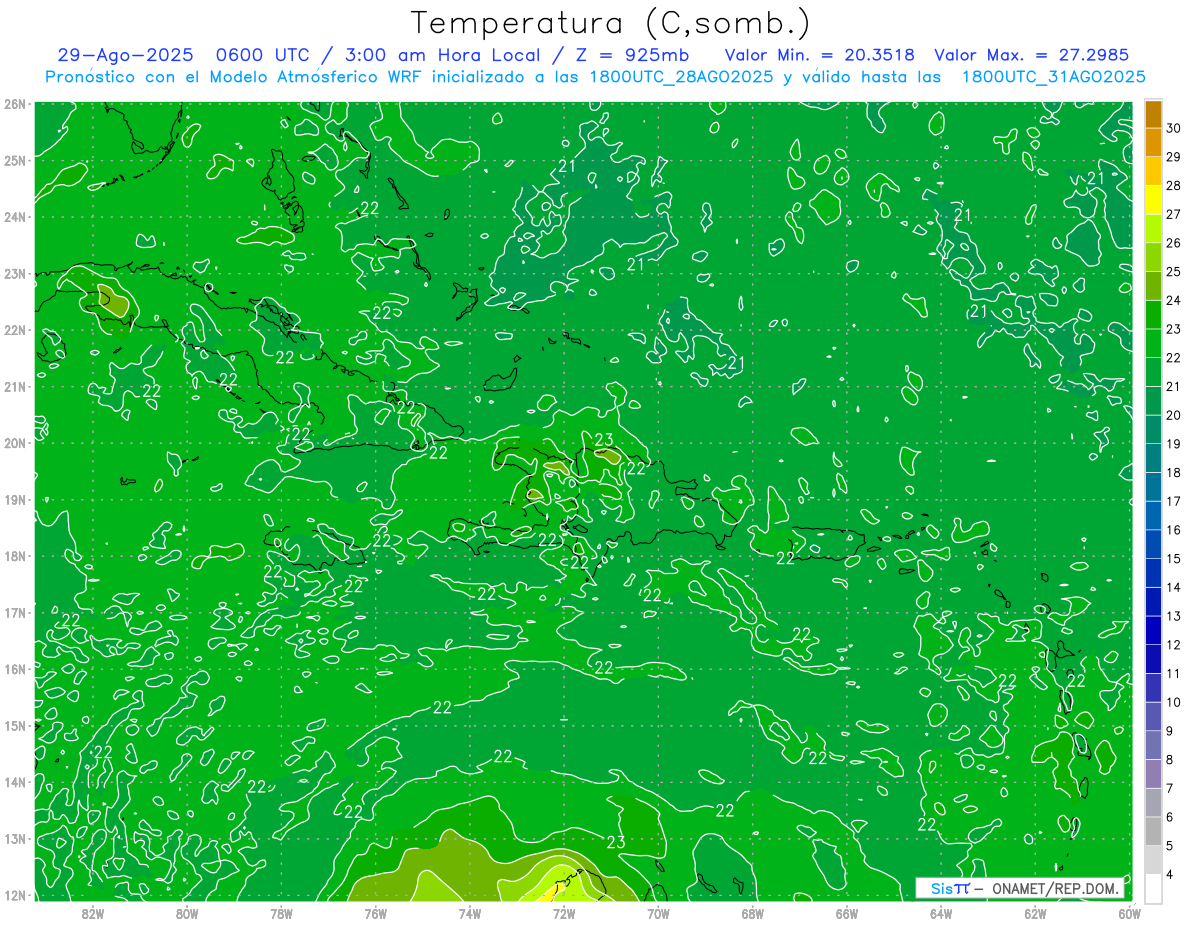The width and height of the screenshot is (1200, 927).
Task: Click the green legend band between 22 and 23
Action: [x=1153, y=343]
